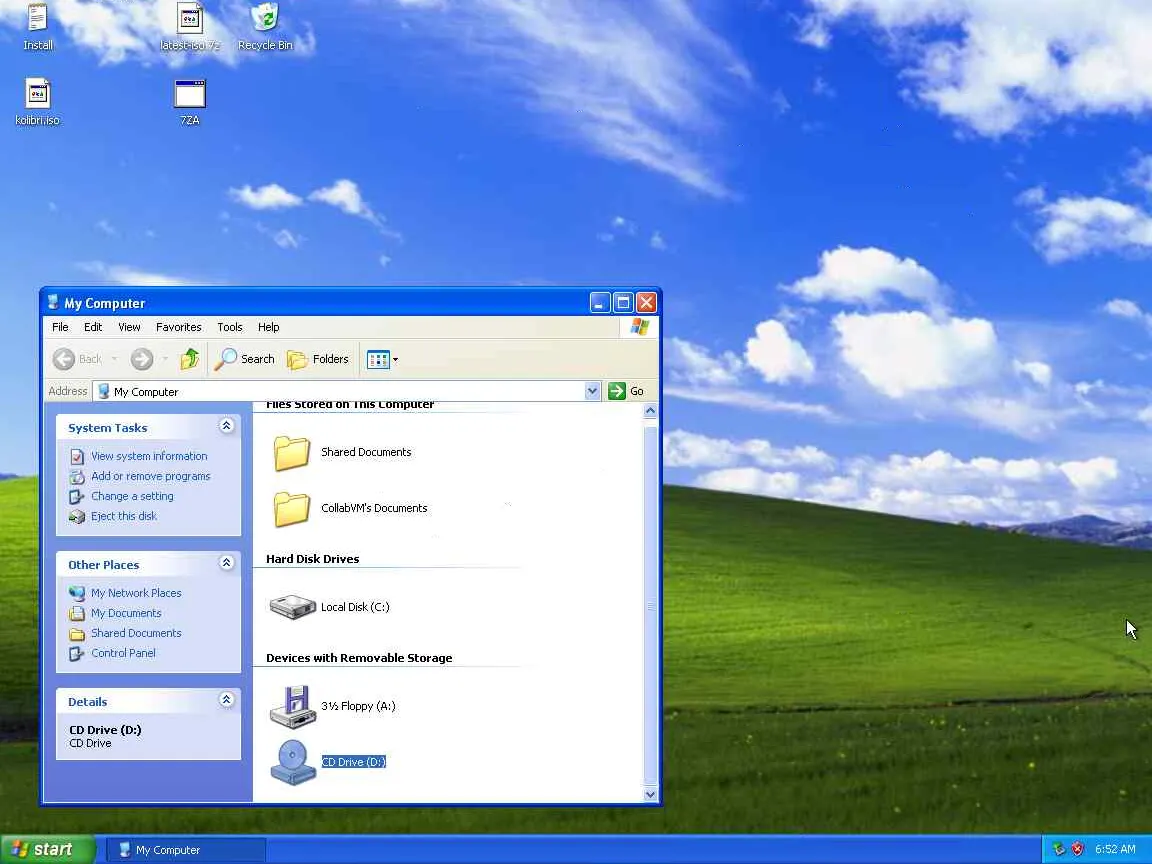Image resolution: width=1152 pixels, height=864 pixels.
Task: Click the first system tray icon
Action: click(x=1059, y=849)
